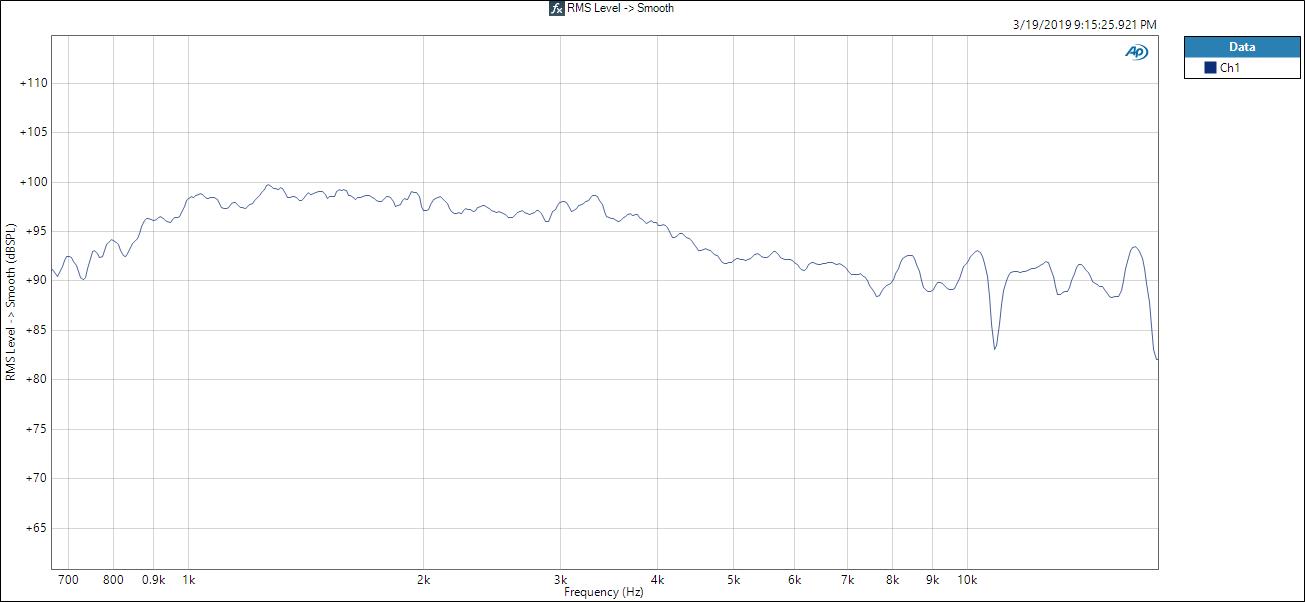Click the timestamp 3/19/2019 9:15:25.921 PM
1305x602 pixels.
point(1084,24)
